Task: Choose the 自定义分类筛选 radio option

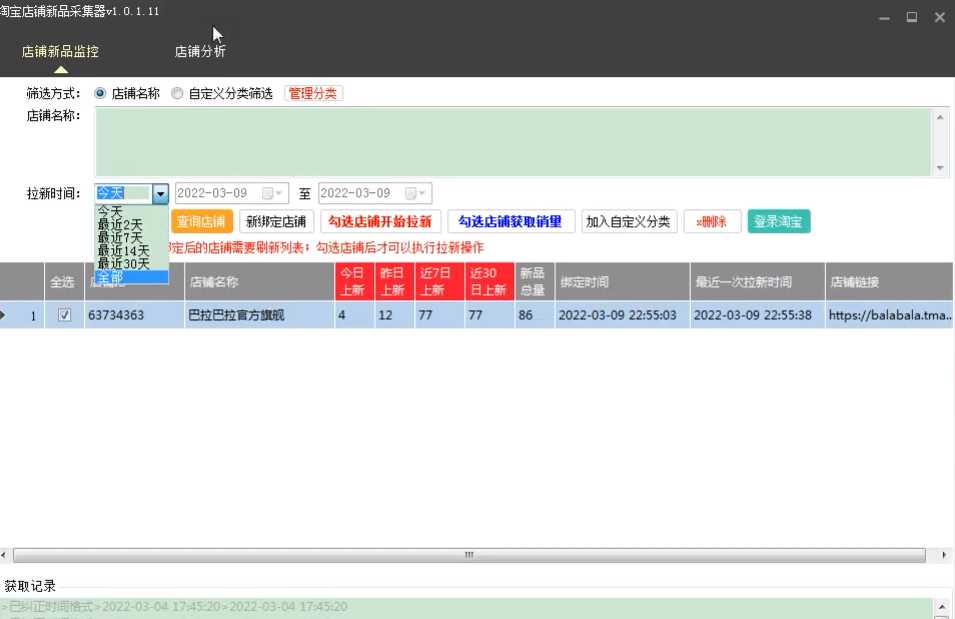Action: click(177, 93)
